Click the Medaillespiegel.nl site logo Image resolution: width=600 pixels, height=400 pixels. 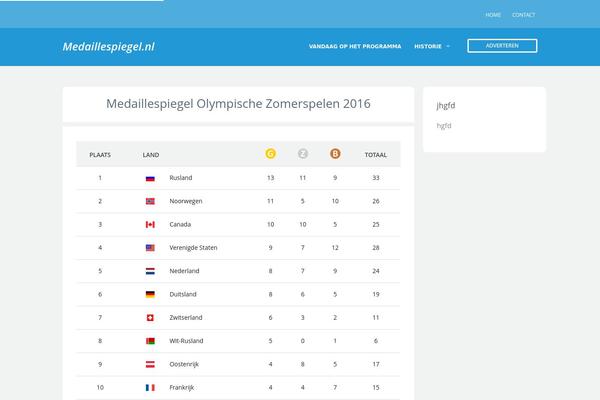tap(109, 47)
